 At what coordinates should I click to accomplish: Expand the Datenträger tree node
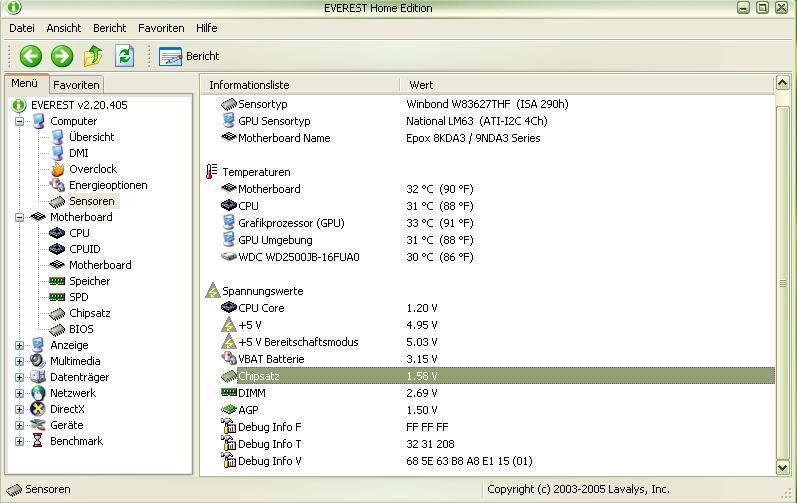pos(19,377)
